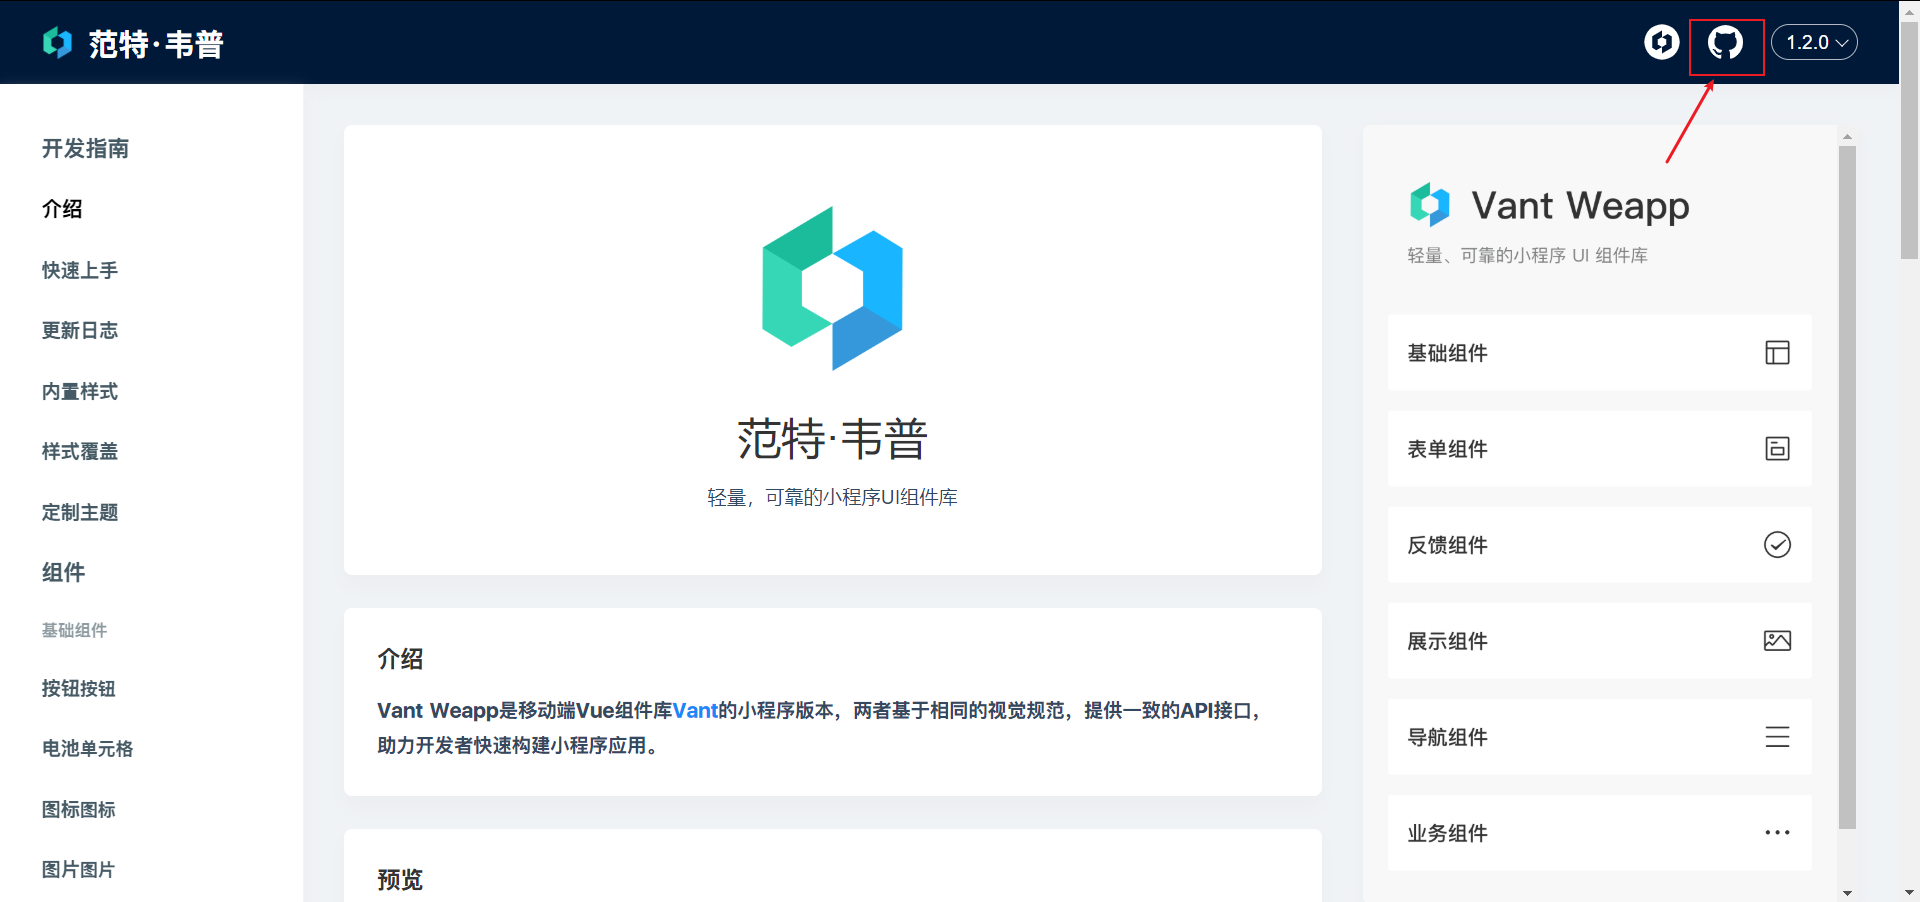This screenshot has height=902, width=1920.
Task: Expand the 开发指南 section in the sidebar
Action: point(85,148)
